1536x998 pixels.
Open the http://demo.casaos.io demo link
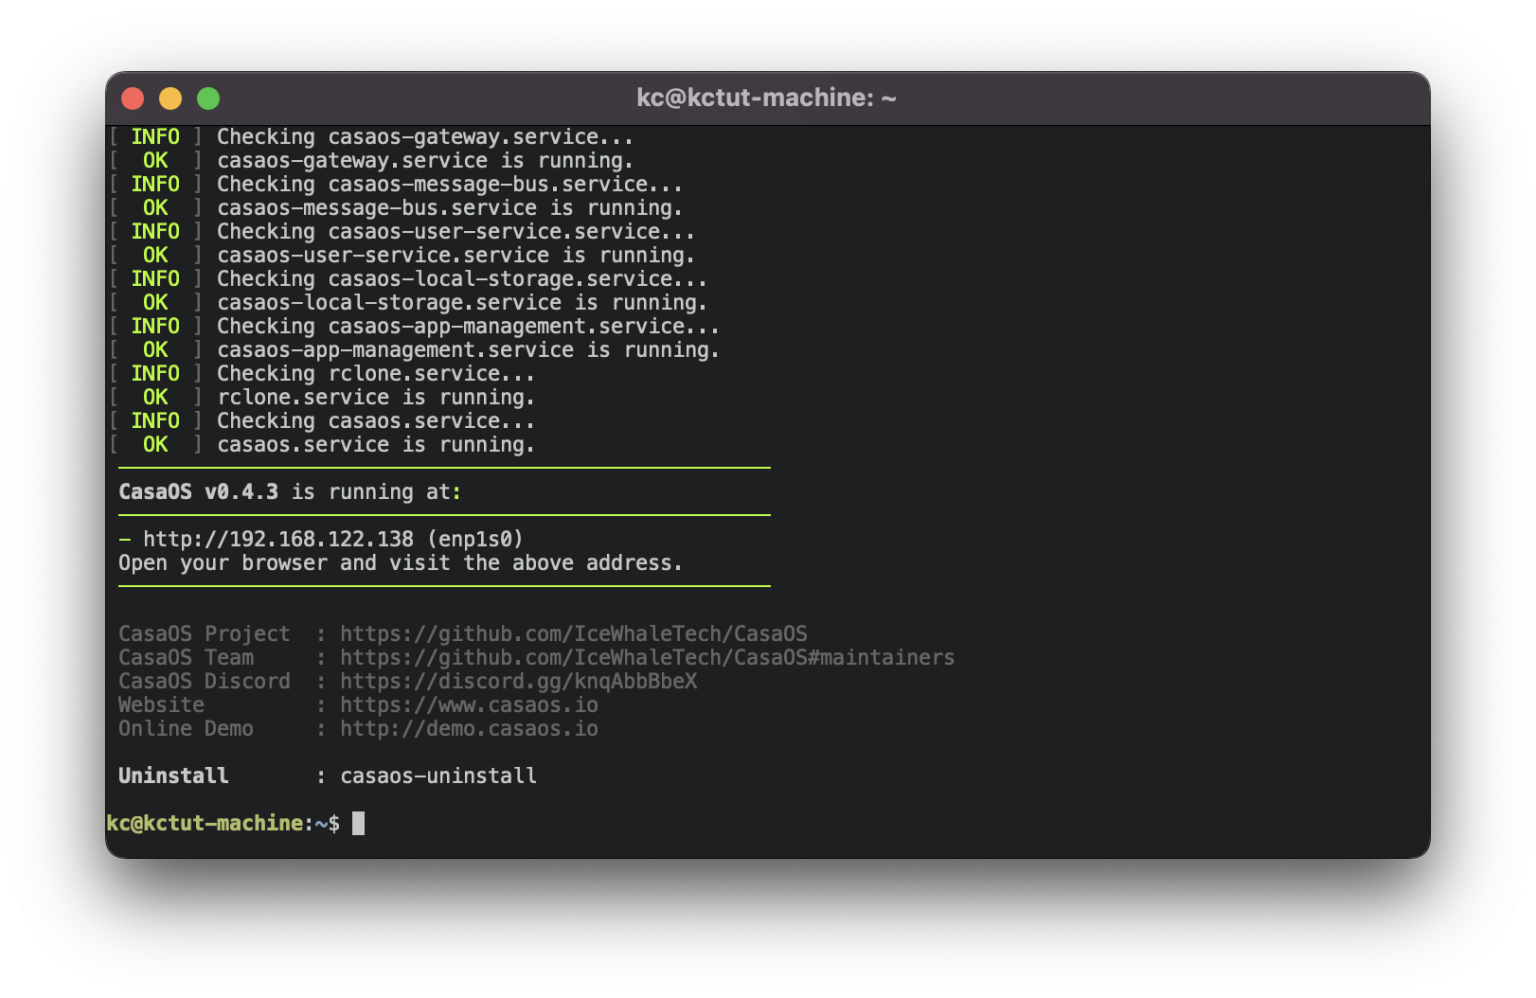click(x=469, y=729)
